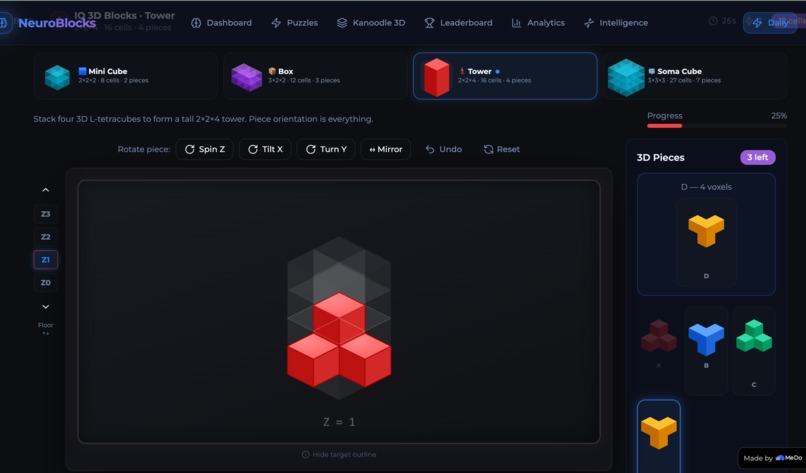The width and height of the screenshot is (806, 473).
Task: Click the Analytics bar chart icon
Action: pos(516,23)
